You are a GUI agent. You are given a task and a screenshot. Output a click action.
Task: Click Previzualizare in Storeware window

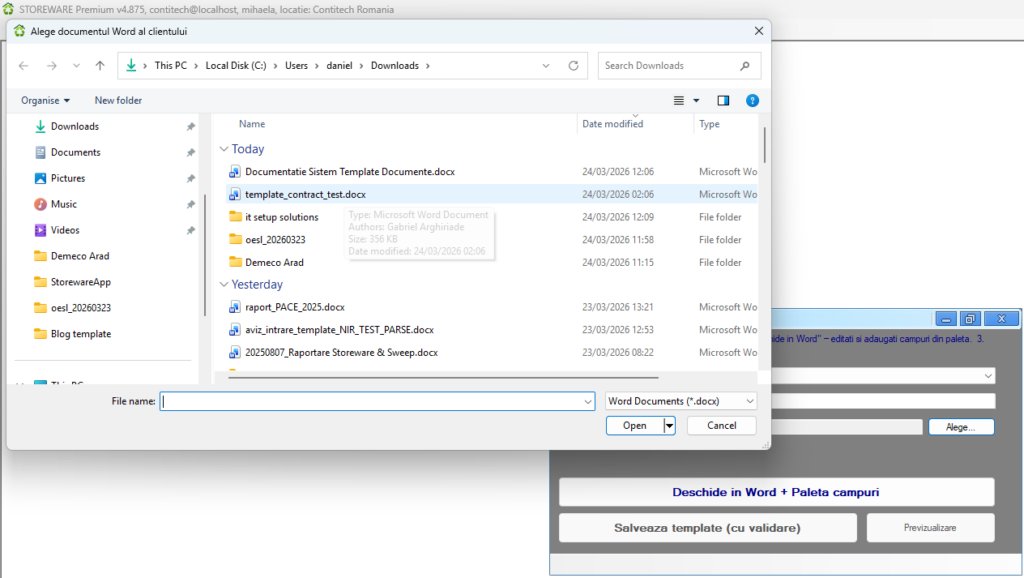930,528
